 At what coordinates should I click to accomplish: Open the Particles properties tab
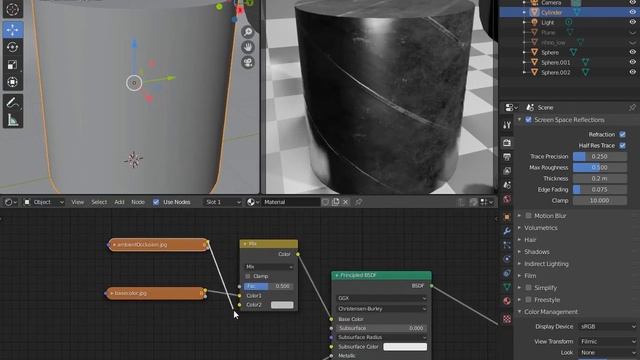[507, 245]
